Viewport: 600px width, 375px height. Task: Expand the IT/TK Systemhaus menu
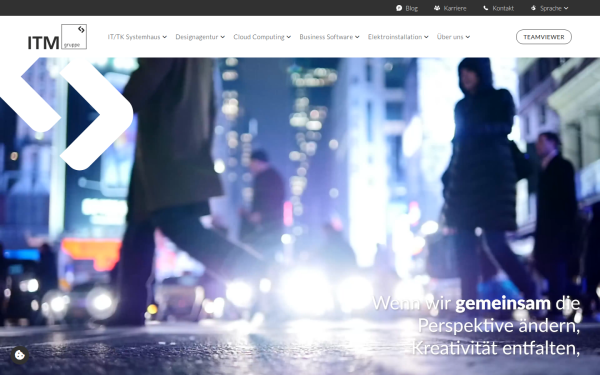point(137,37)
